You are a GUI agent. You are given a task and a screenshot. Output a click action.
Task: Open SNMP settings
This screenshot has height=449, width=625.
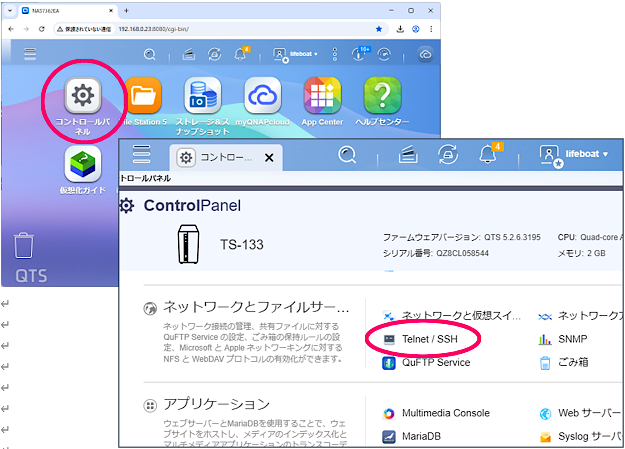(573, 339)
